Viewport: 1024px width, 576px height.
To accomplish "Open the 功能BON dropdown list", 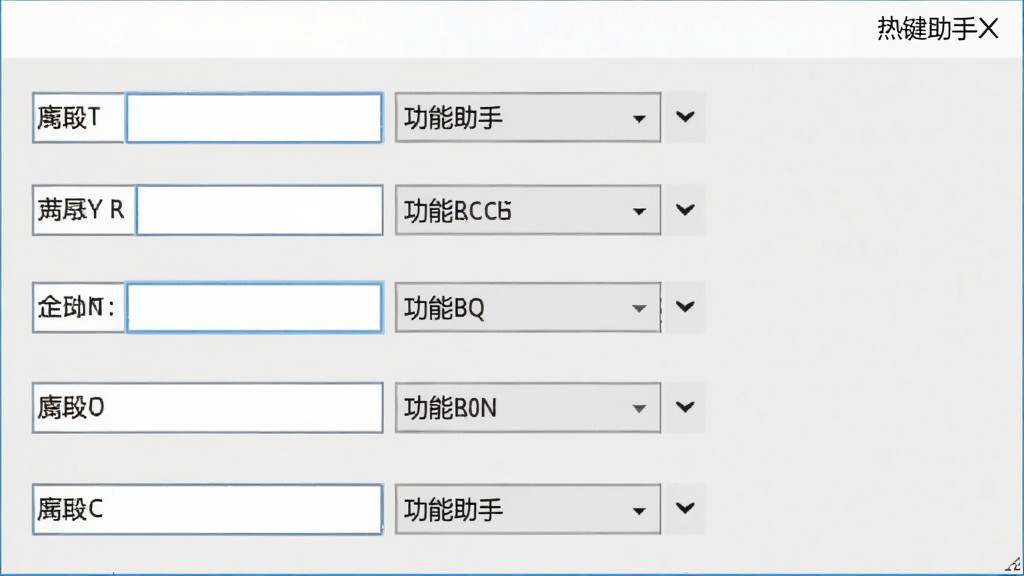I will click(x=528, y=408).
